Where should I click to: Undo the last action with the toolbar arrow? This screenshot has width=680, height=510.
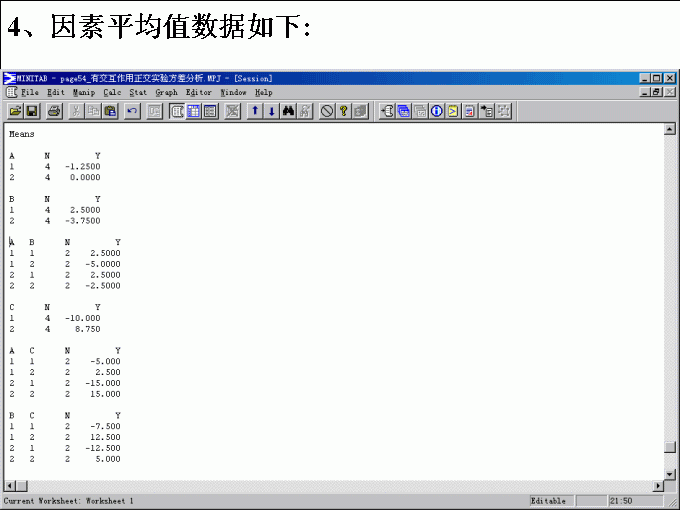[132, 111]
